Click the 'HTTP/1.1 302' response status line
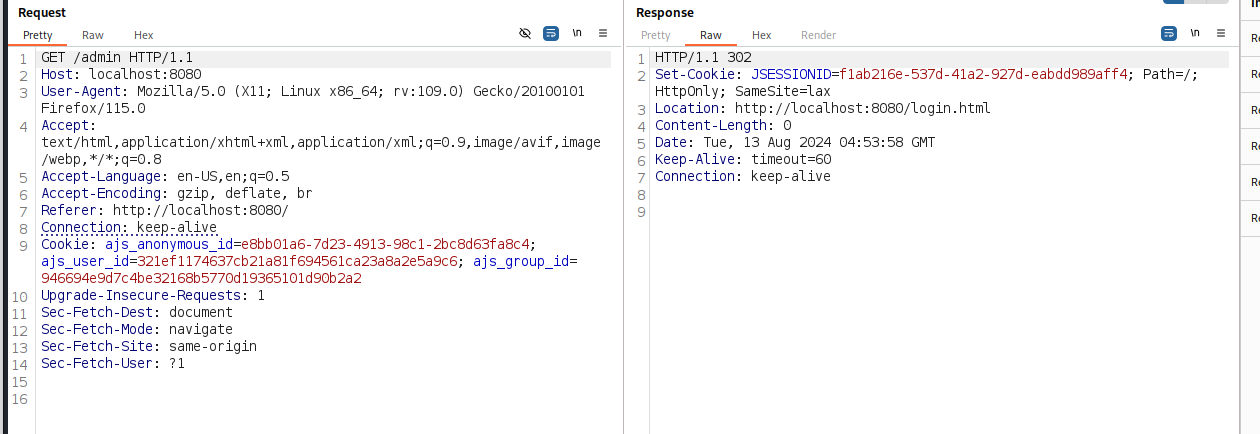The width and height of the screenshot is (1260, 434). (x=703, y=59)
